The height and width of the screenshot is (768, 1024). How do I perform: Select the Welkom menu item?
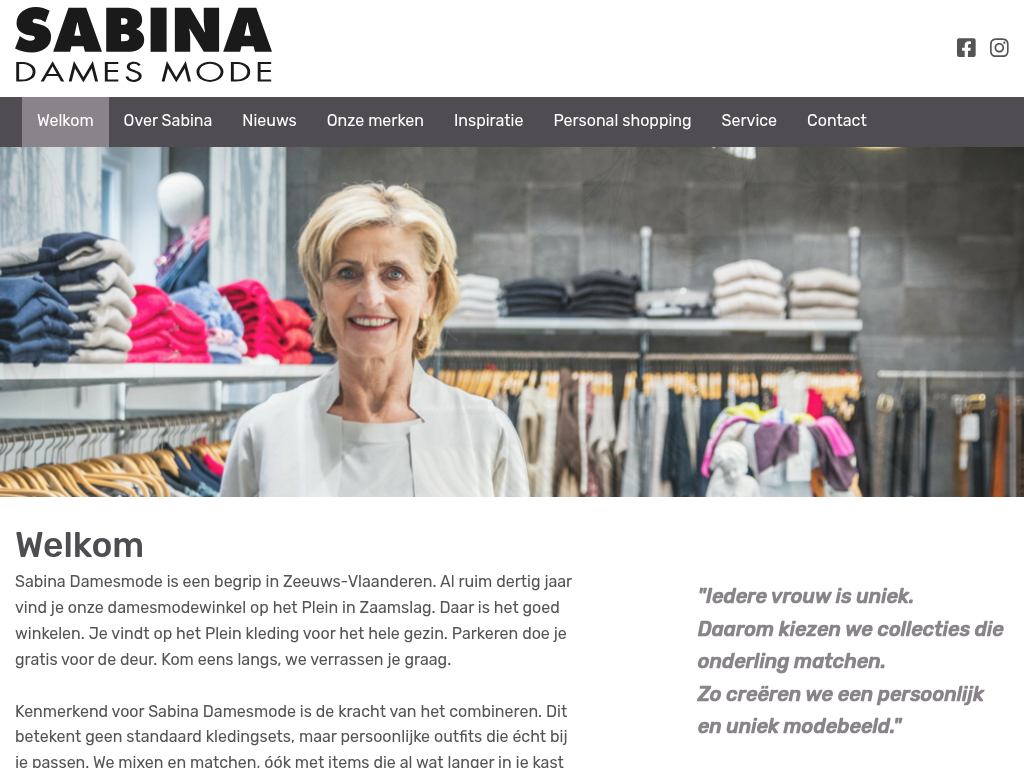(65, 121)
